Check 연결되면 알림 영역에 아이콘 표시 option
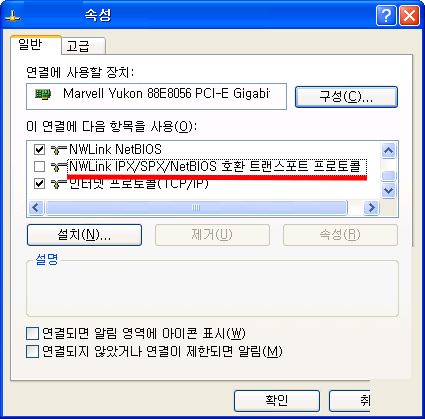This screenshot has width=425, height=419. point(32,333)
